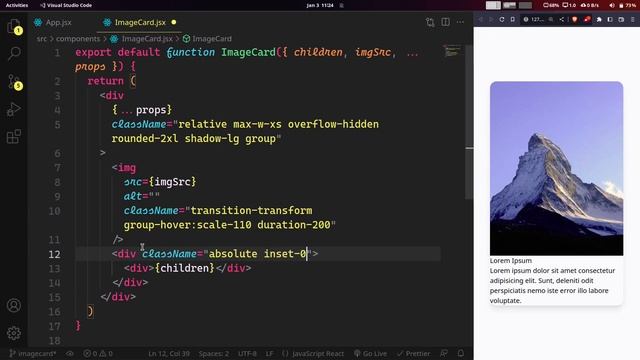Open Brave Shields lion icon
Viewport: 640px width, 360px height.
coord(575,19)
